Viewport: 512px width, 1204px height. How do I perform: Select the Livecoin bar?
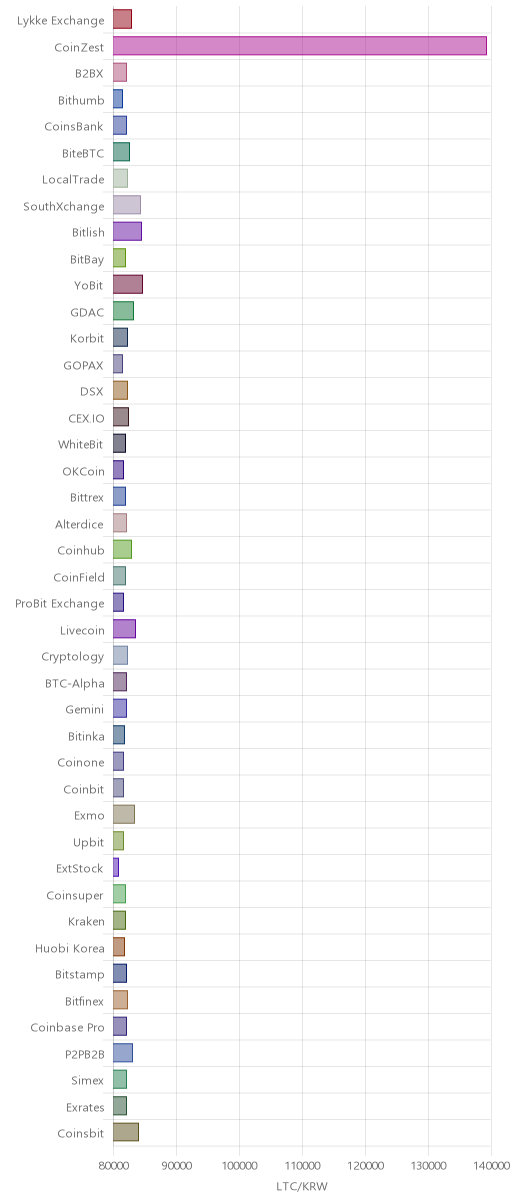(124, 629)
